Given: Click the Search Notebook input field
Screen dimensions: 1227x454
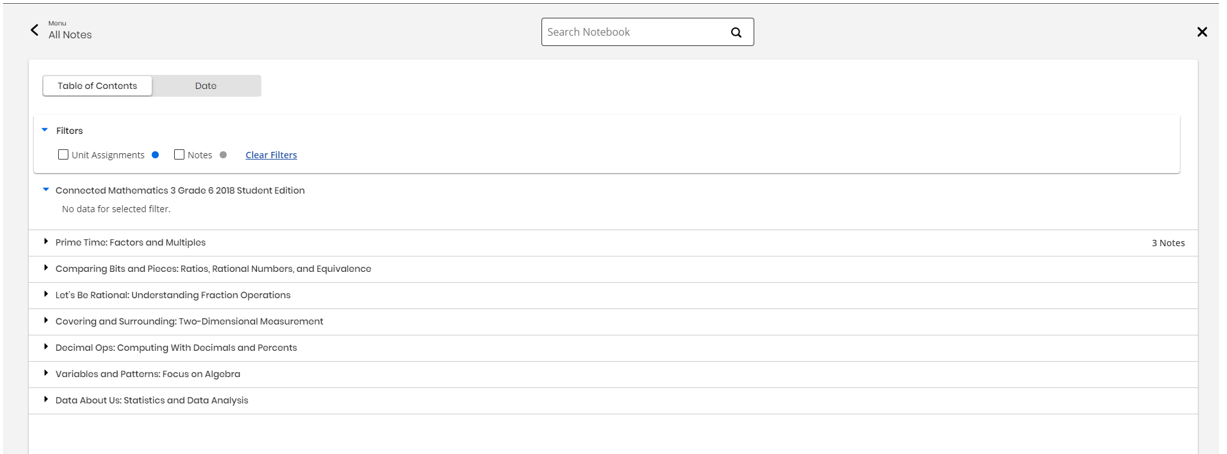Looking at the screenshot, I should (635, 32).
